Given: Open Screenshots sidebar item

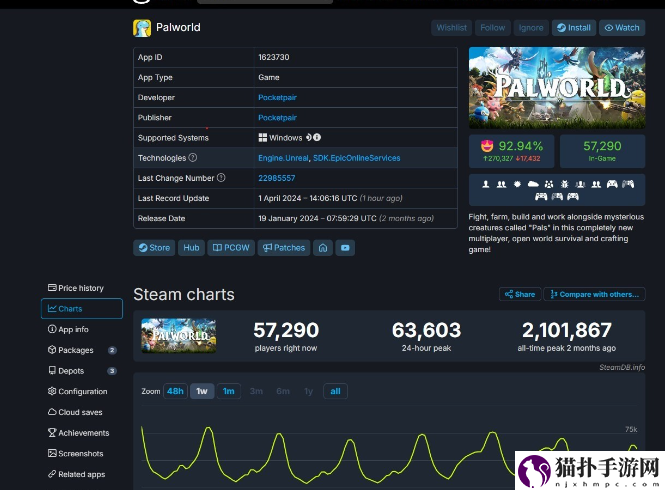Looking at the screenshot, I should tap(81, 454).
